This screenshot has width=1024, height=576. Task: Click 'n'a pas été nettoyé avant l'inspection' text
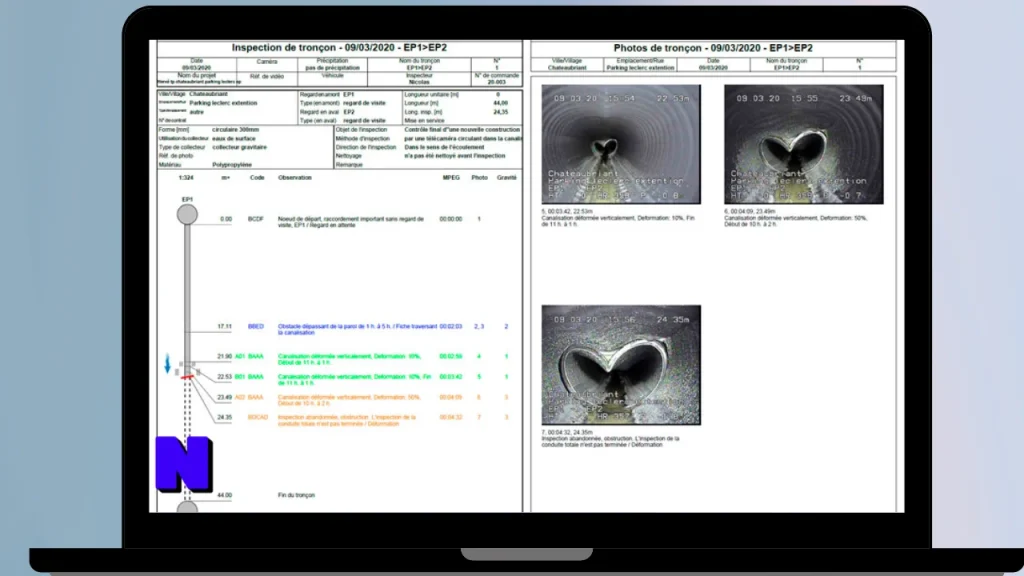click(x=455, y=156)
